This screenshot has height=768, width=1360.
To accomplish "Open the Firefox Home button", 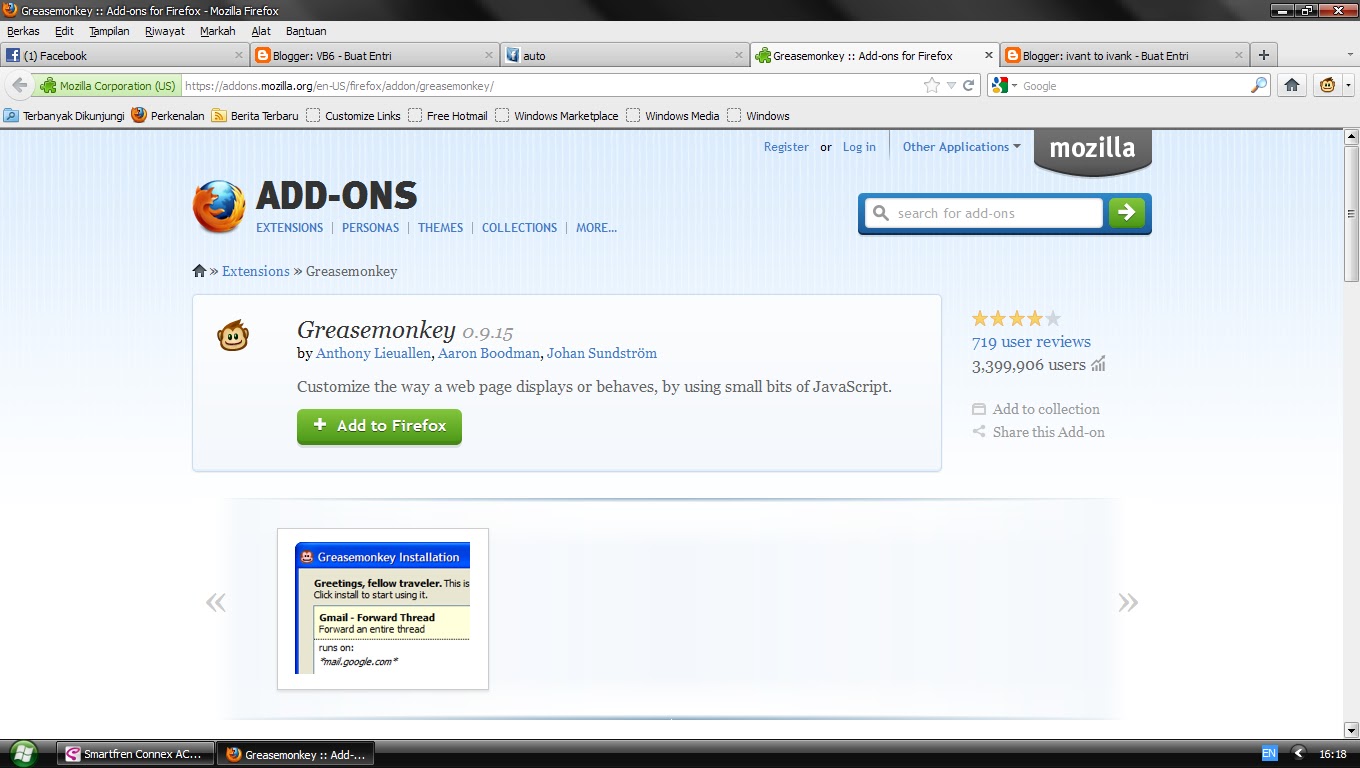I will pyautogui.click(x=1292, y=85).
